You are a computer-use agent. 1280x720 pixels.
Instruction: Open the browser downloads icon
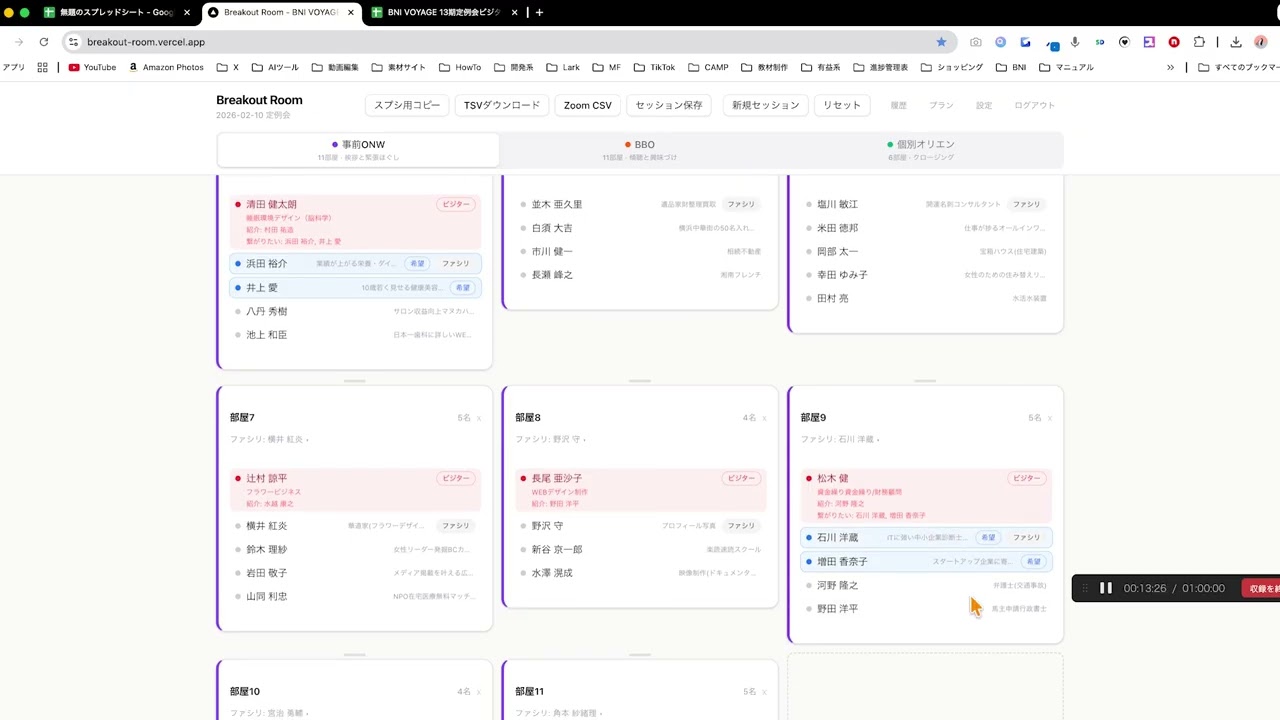pyautogui.click(x=1236, y=42)
